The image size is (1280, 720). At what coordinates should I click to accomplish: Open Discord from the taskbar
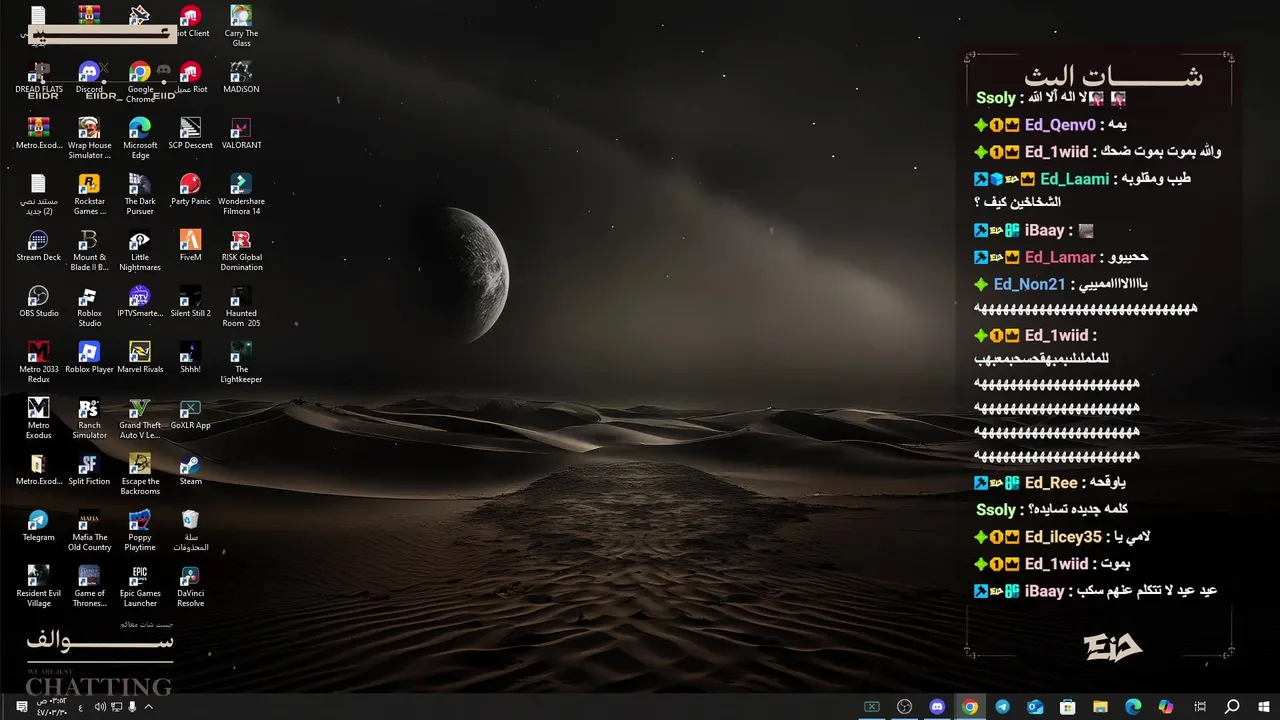[x=937, y=707]
